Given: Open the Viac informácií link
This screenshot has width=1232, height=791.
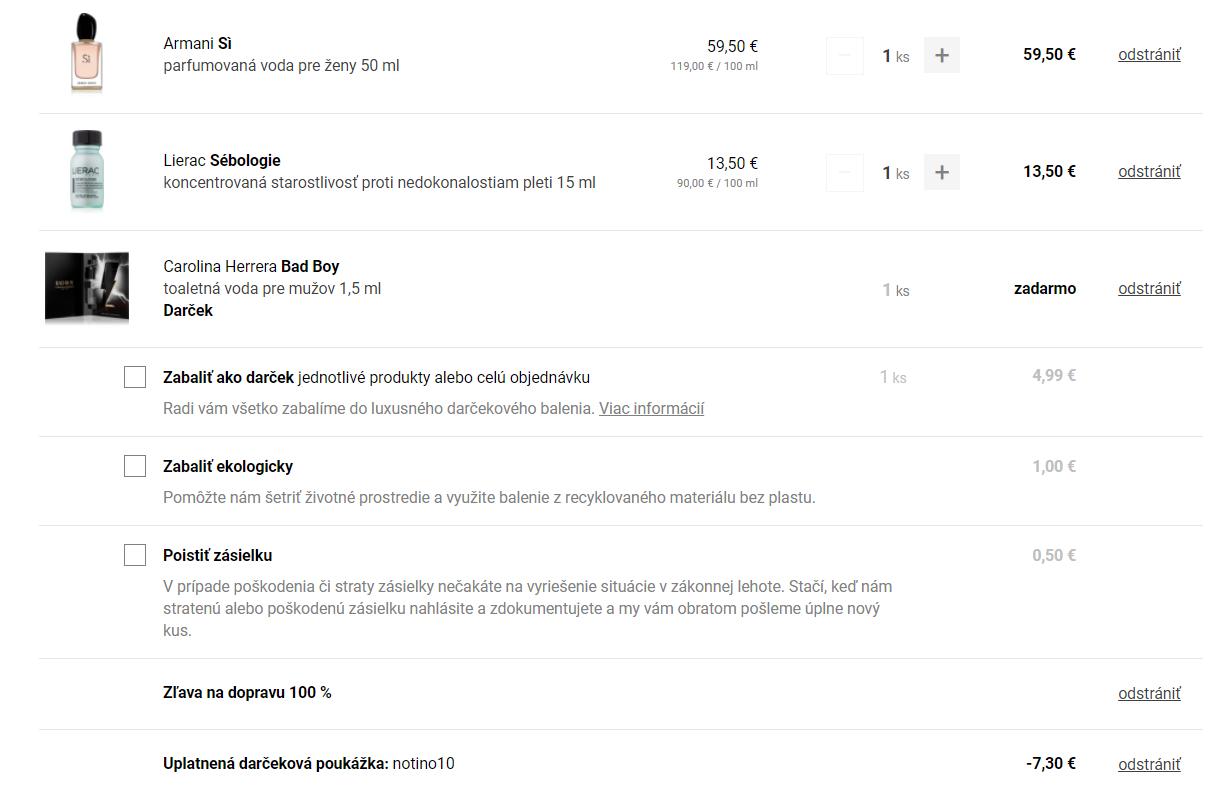Looking at the screenshot, I should (651, 408).
